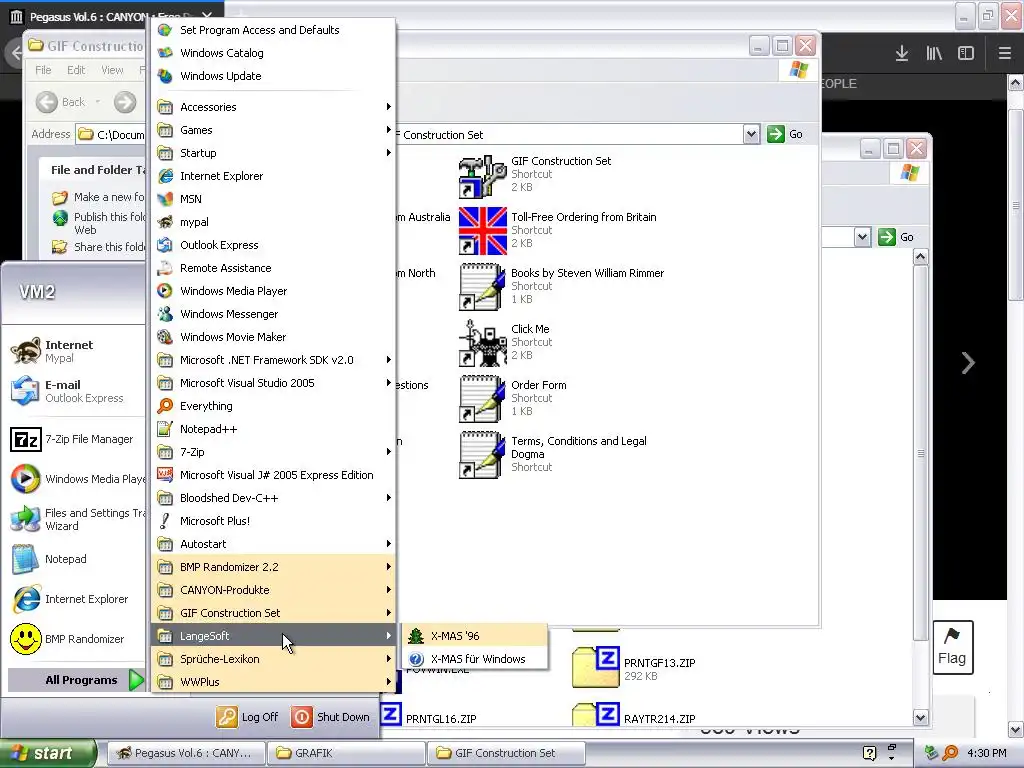The width and height of the screenshot is (1024, 768).
Task: Expand the 7-Zip program folder
Action: pyautogui.click(x=273, y=452)
